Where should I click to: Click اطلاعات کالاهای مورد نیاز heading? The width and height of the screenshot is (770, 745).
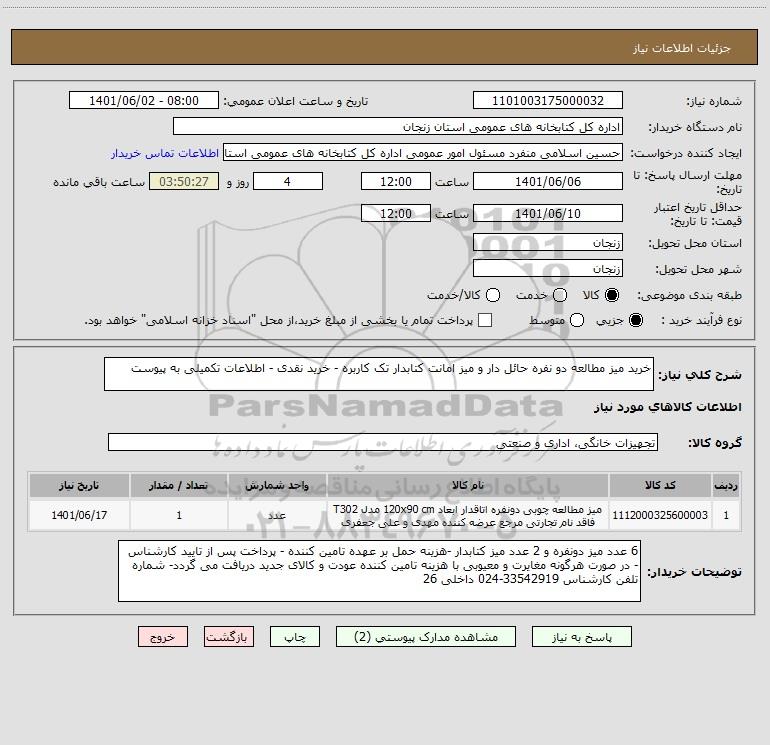coord(667,407)
